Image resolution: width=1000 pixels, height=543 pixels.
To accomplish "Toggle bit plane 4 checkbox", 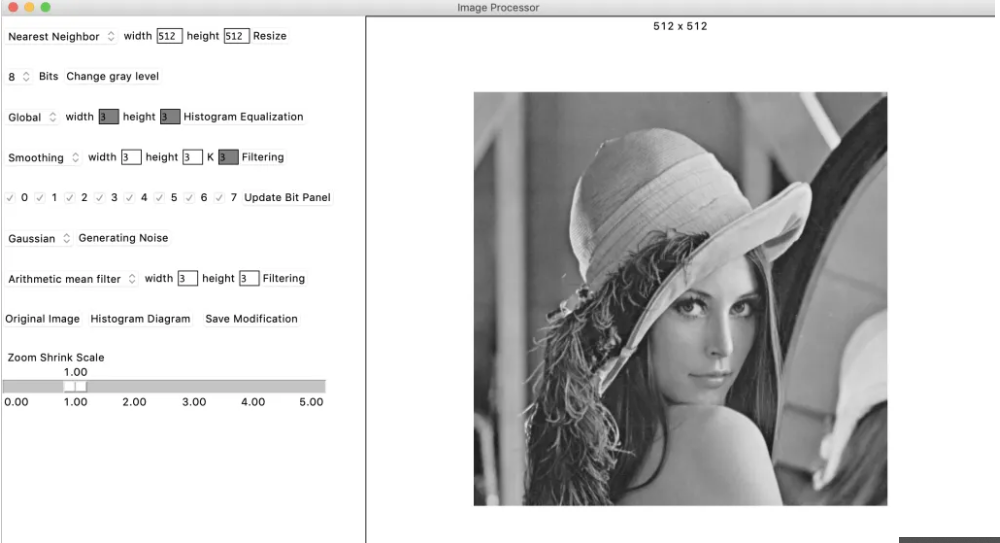I will pos(129,198).
